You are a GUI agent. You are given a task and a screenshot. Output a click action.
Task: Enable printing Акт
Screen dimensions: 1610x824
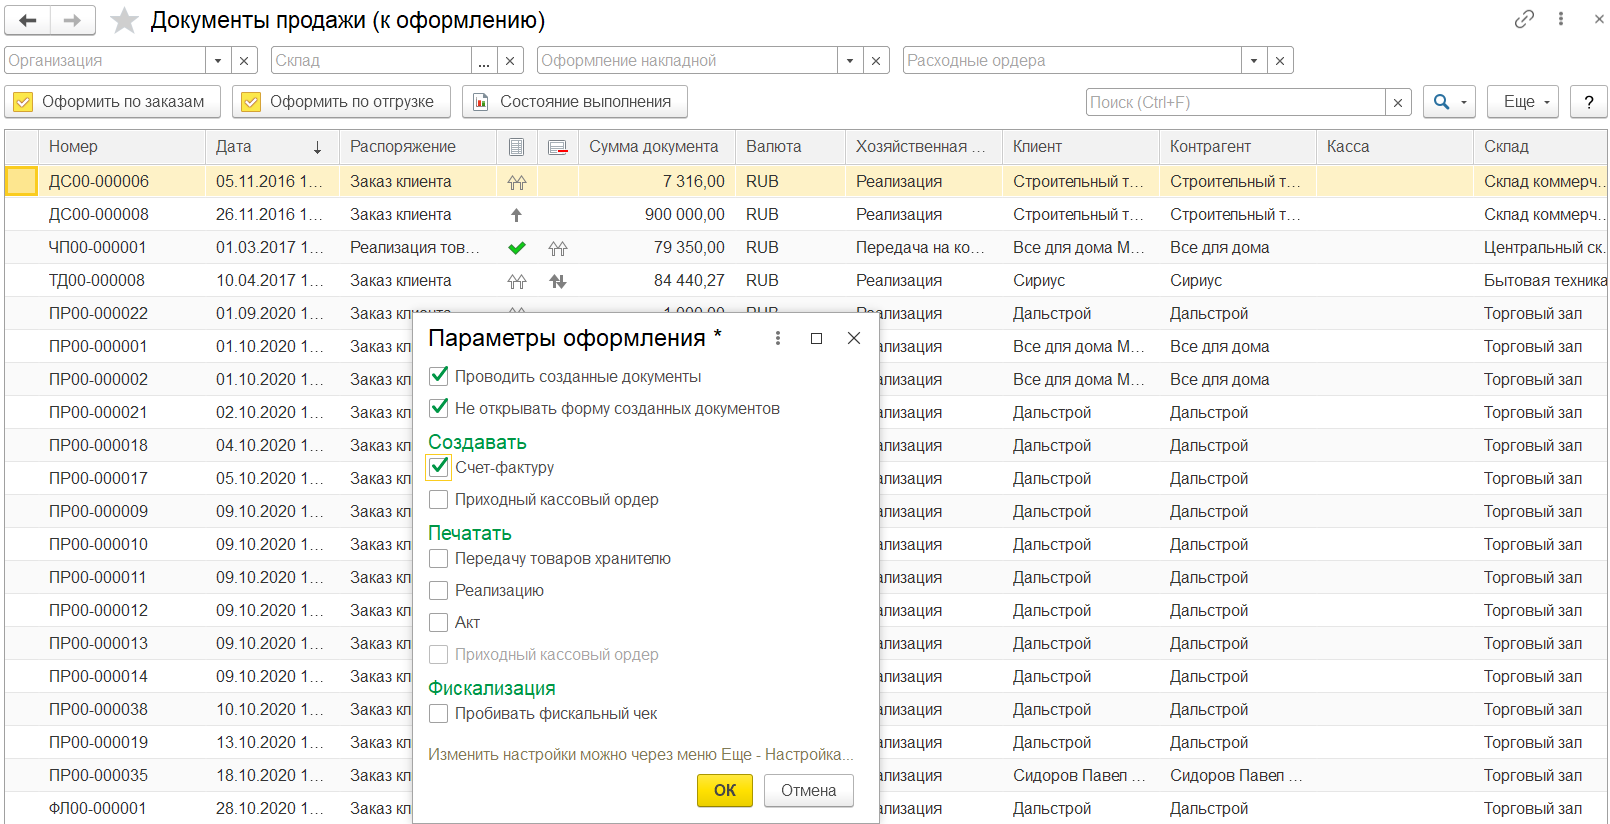[x=438, y=622]
